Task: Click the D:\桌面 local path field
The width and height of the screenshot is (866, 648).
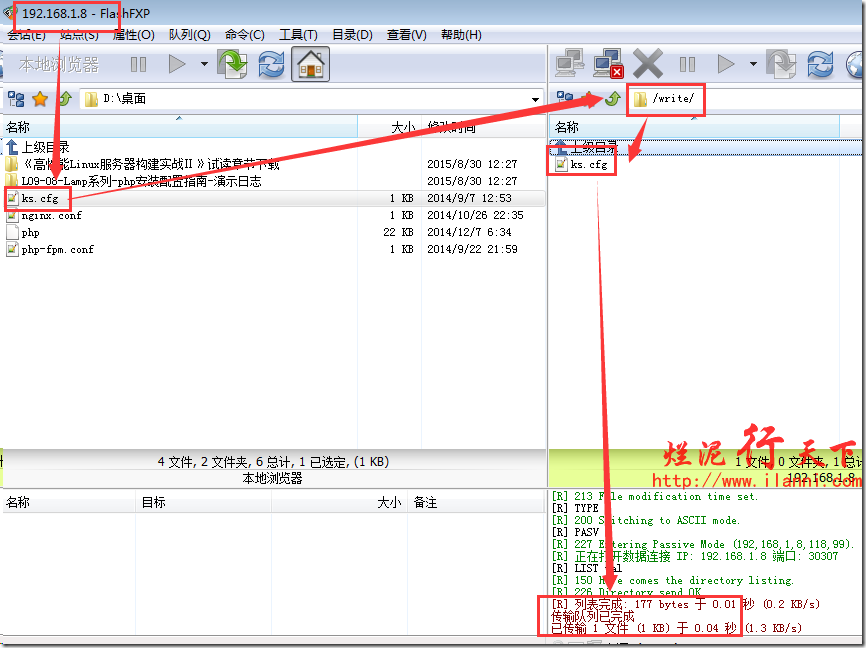Action: (x=312, y=99)
